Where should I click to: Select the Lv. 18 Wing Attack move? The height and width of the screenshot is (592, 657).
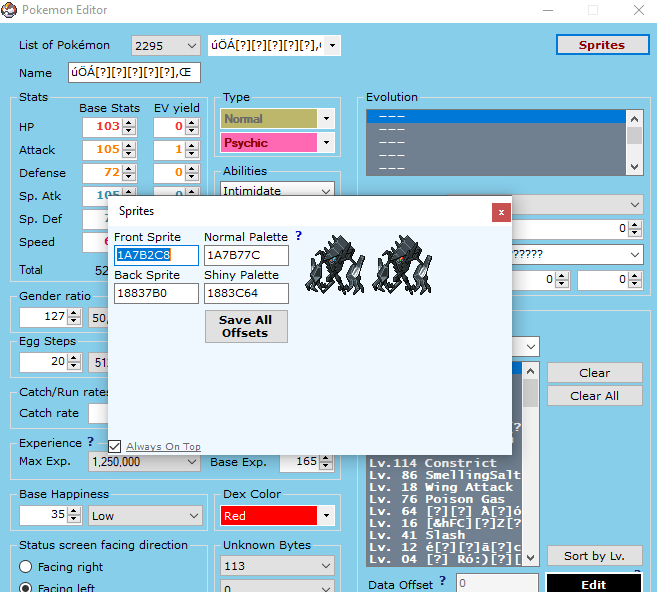point(441,487)
